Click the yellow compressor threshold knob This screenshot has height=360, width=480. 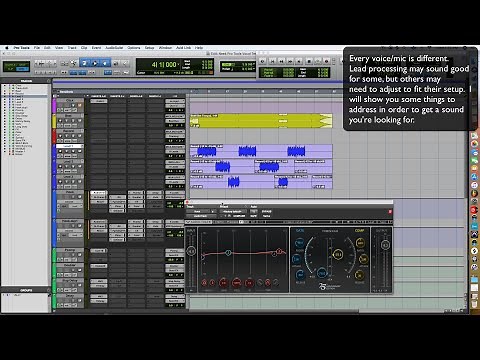pyautogui.click(x=338, y=255)
